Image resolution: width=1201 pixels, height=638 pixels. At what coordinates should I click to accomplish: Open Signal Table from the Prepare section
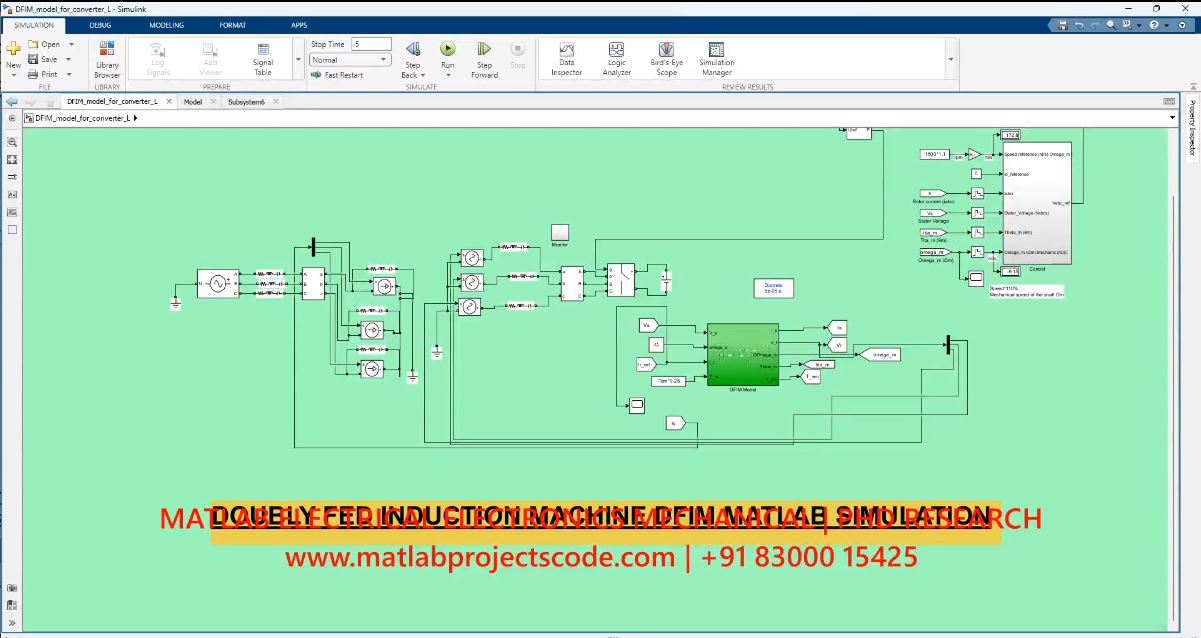coord(262,59)
